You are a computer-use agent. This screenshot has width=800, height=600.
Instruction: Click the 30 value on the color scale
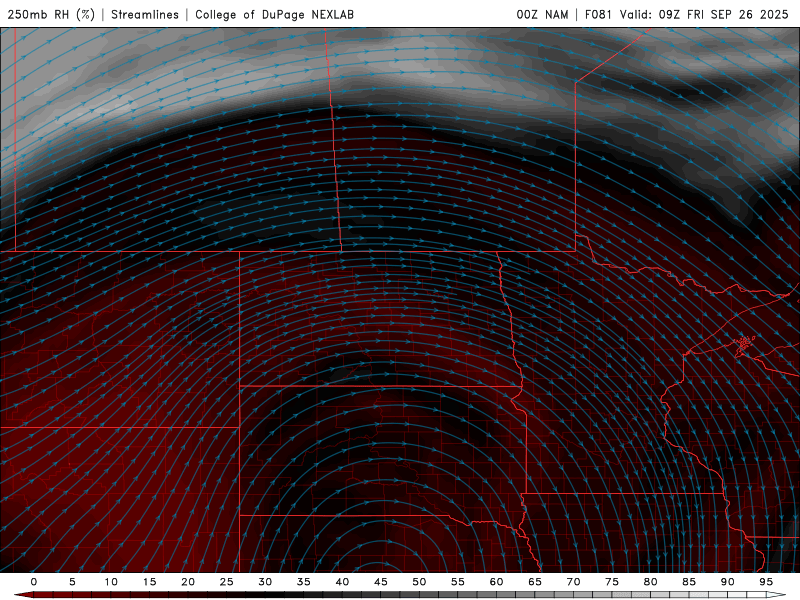(x=265, y=582)
